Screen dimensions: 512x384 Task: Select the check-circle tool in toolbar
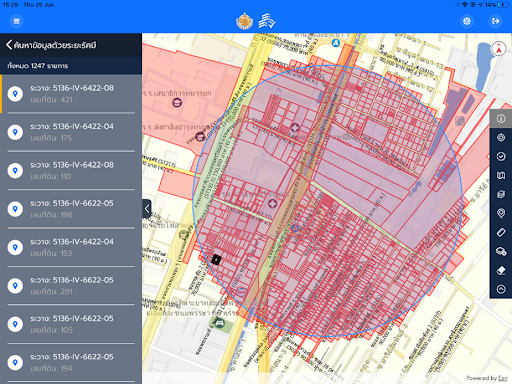501,156
